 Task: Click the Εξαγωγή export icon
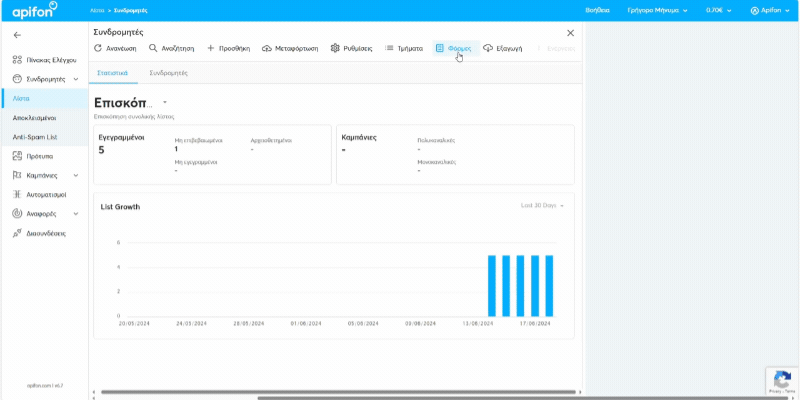(488, 48)
